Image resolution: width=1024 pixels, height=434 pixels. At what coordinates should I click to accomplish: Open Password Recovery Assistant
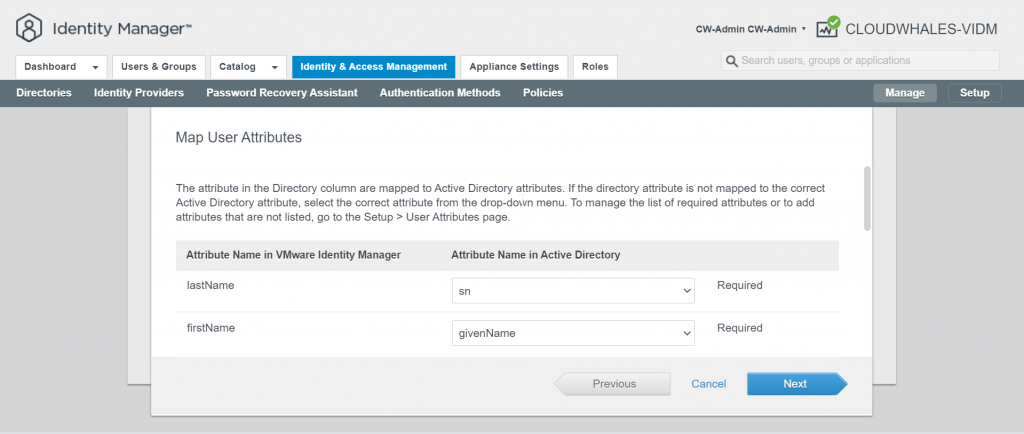(282, 93)
